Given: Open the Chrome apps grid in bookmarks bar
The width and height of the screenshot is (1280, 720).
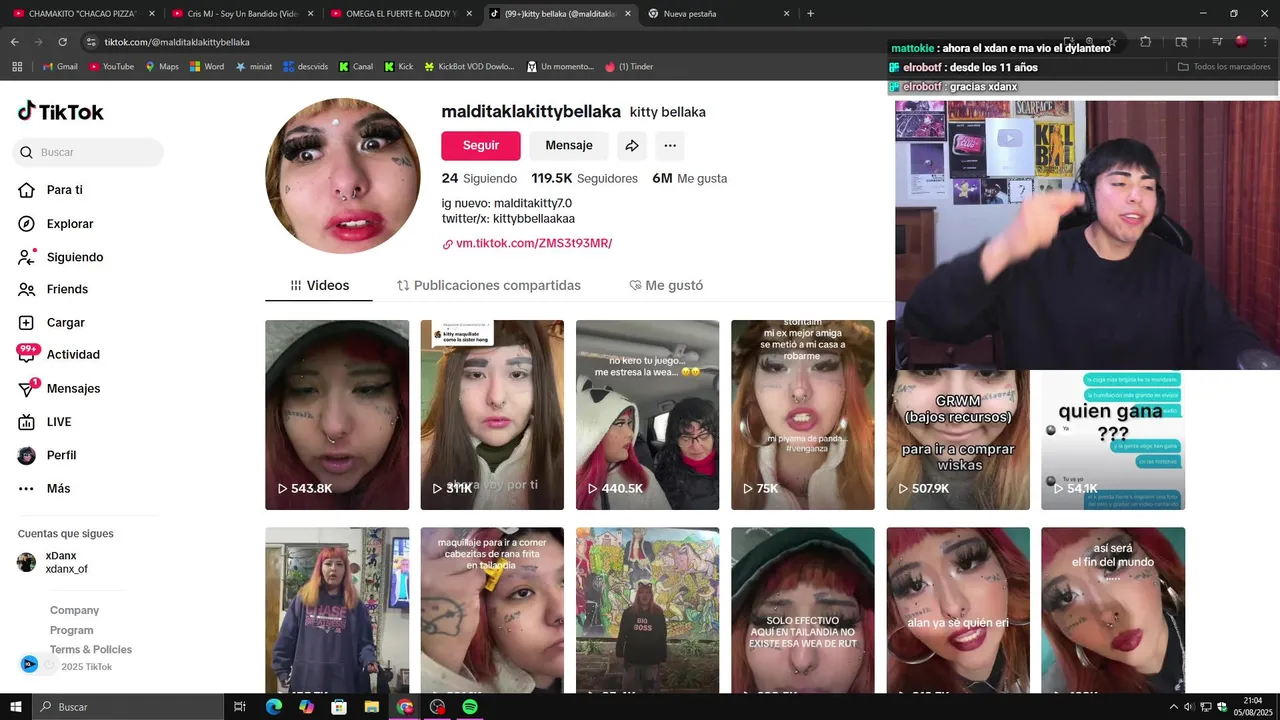Looking at the screenshot, I should (x=17, y=67).
